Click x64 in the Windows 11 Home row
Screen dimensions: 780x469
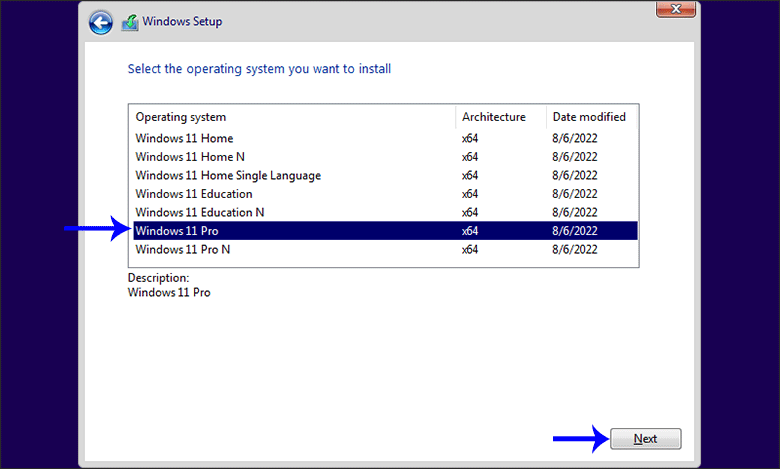pyautogui.click(x=470, y=138)
